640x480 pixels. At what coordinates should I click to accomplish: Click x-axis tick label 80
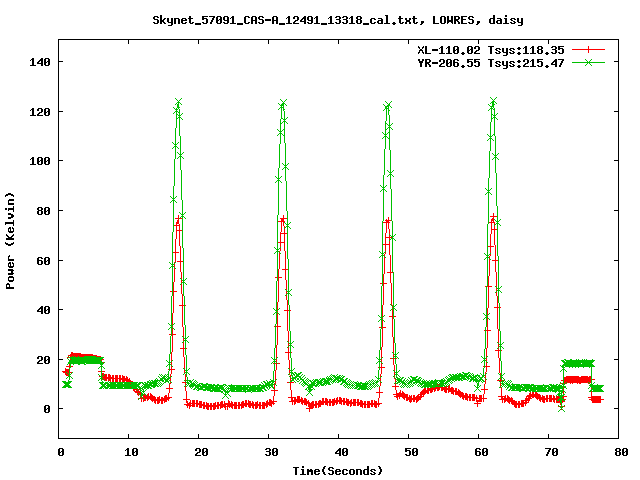(622, 452)
